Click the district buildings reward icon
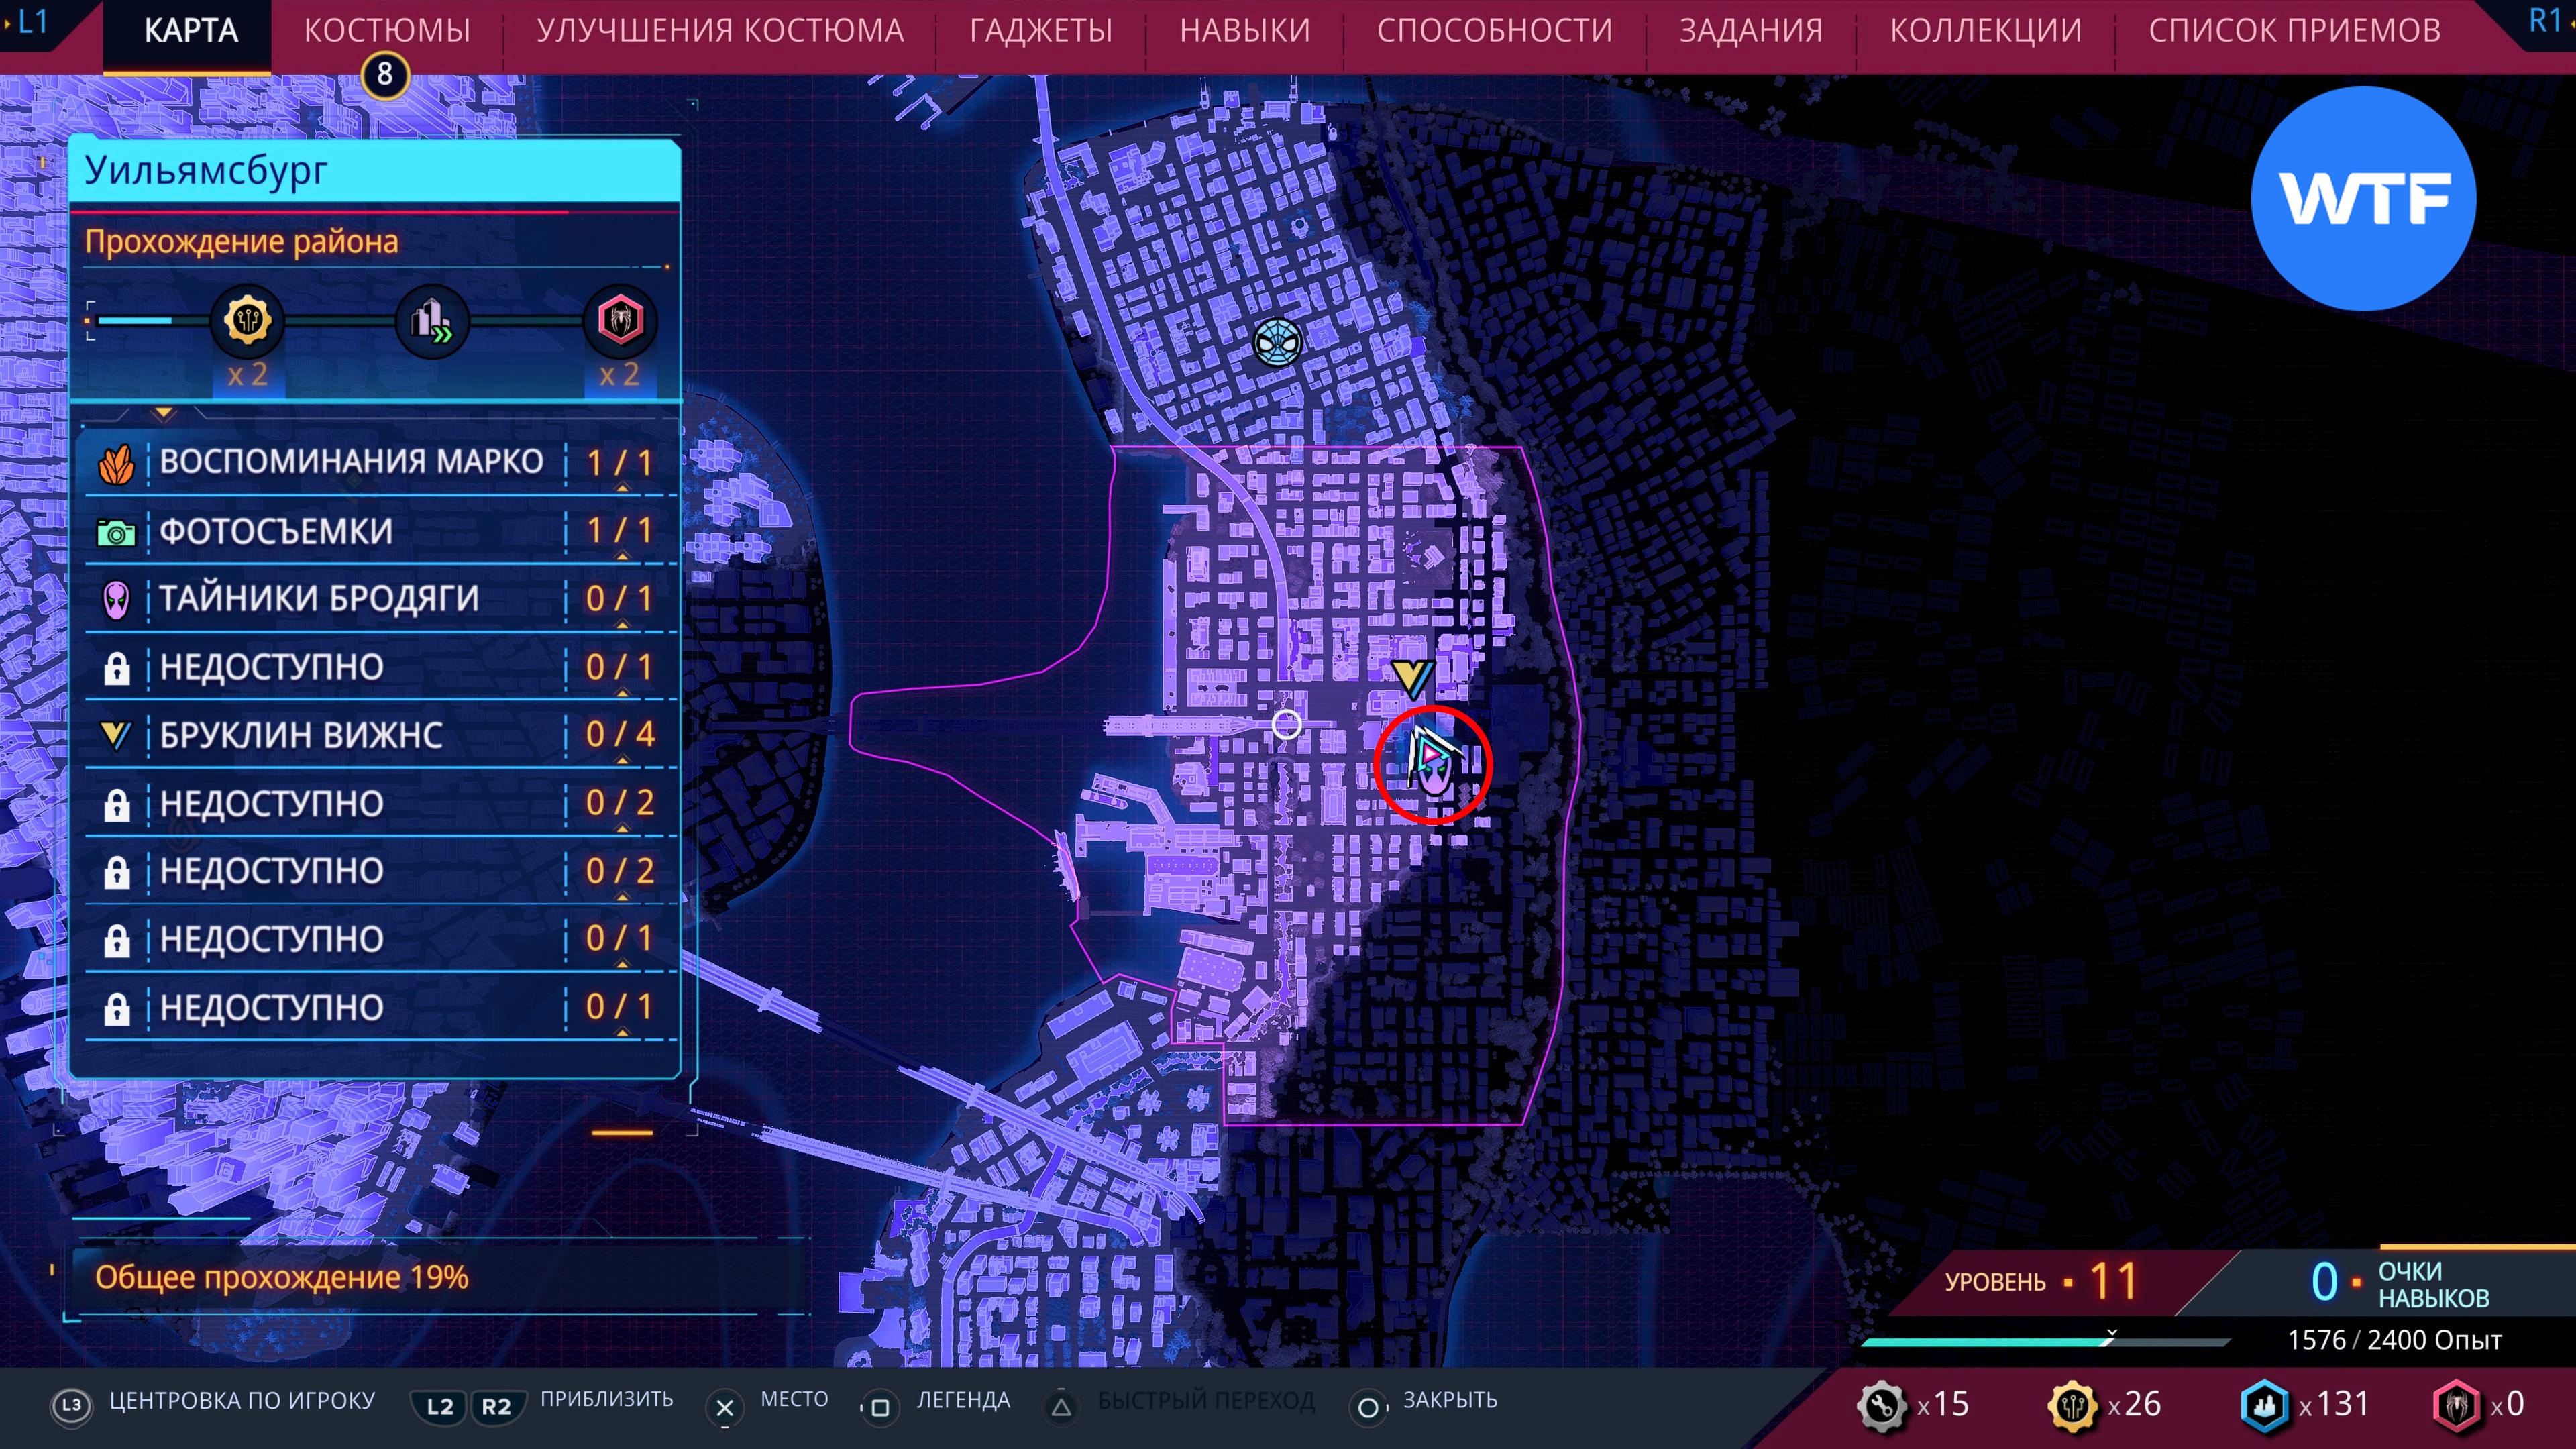This screenshot has width=2576, height=1449. click(432, 321)
